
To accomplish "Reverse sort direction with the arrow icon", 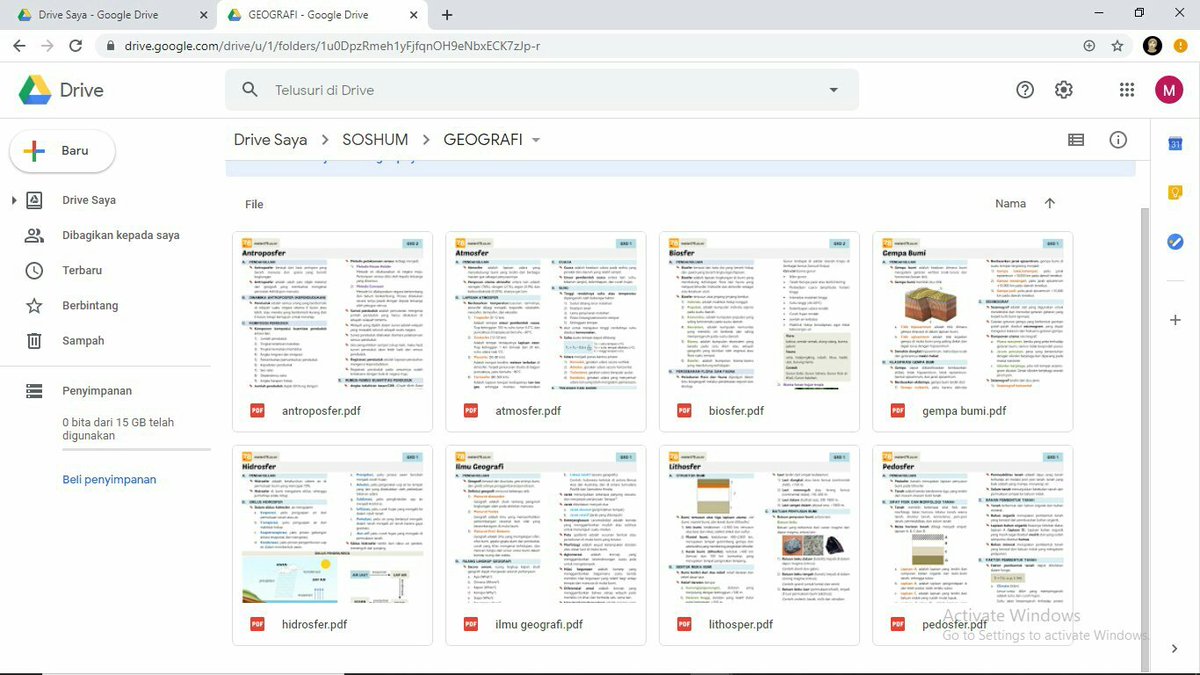I will [1049, 203].
